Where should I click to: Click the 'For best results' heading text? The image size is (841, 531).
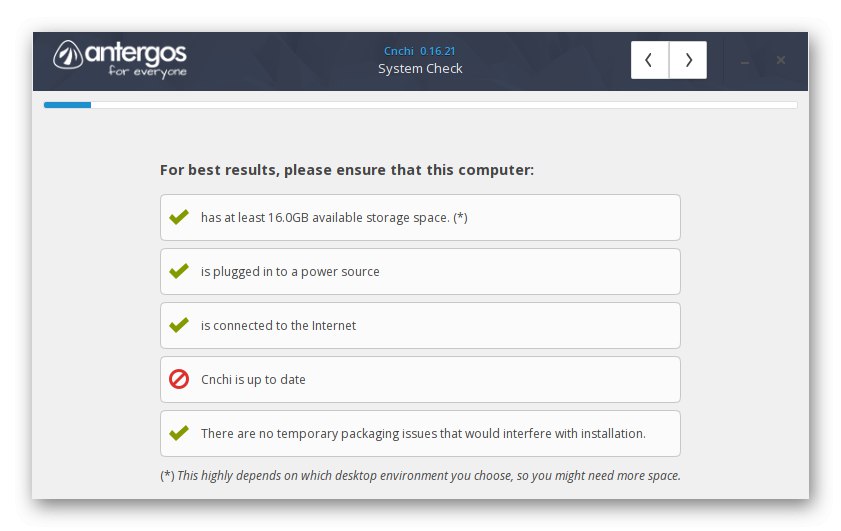347,170
